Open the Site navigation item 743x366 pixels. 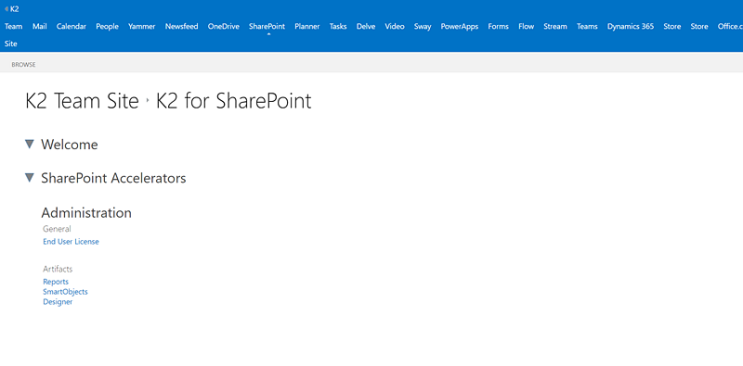tap(11, 44)
